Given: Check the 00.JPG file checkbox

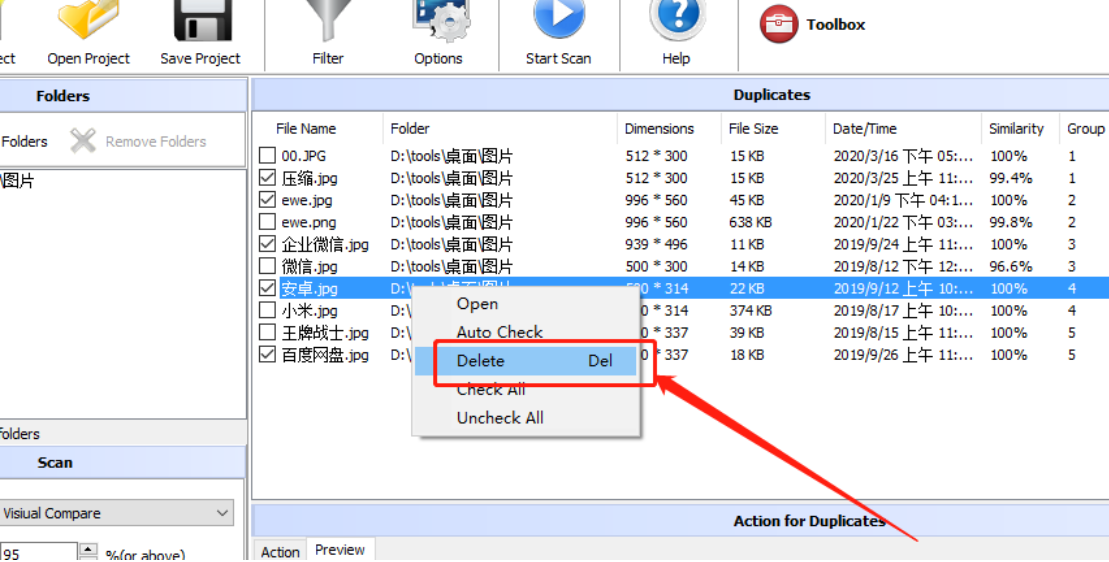Looking at the screenshot, I should 267,156.
